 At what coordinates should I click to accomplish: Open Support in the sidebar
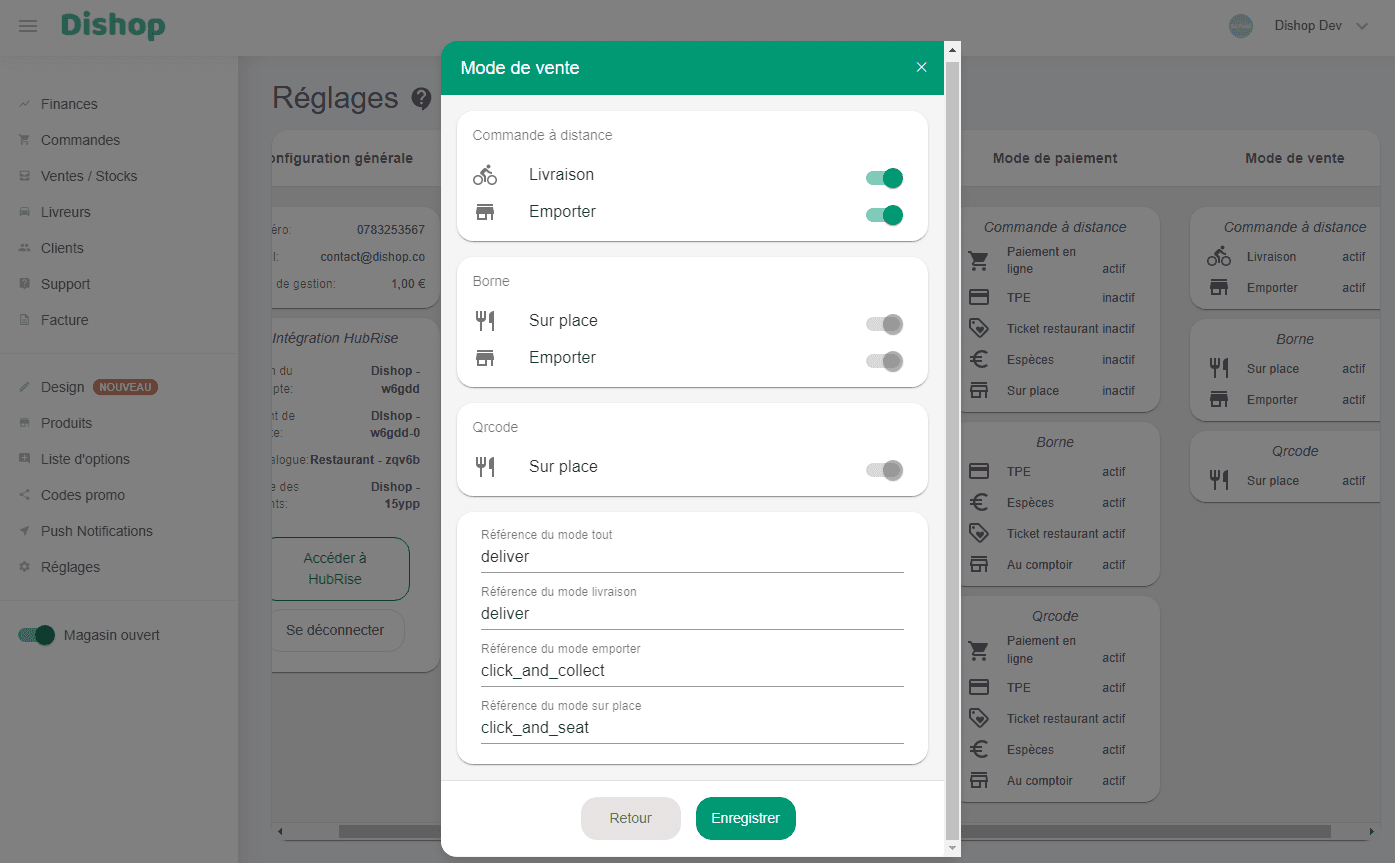pyautogui.click(x=66, y=284)
